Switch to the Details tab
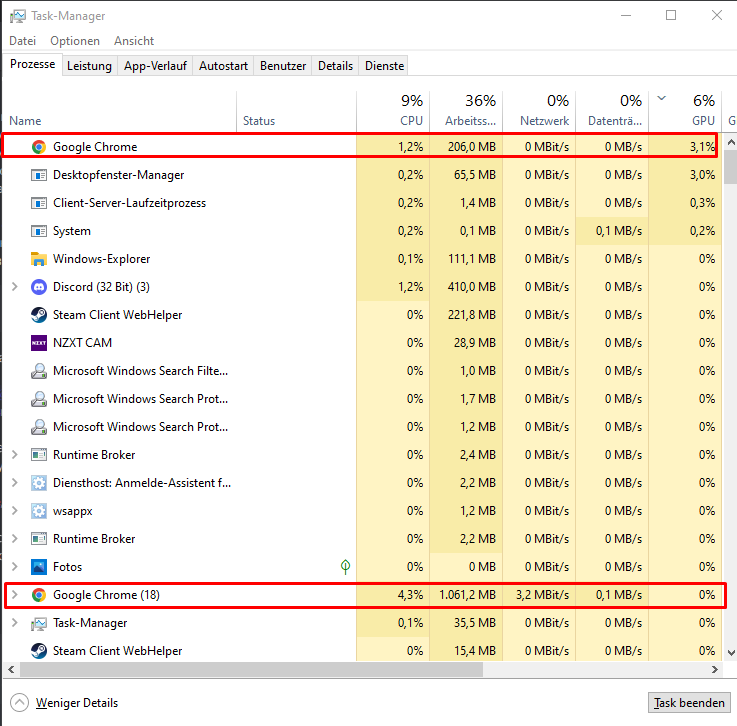Viewport: 737px width, 726px height. [336, 66]
